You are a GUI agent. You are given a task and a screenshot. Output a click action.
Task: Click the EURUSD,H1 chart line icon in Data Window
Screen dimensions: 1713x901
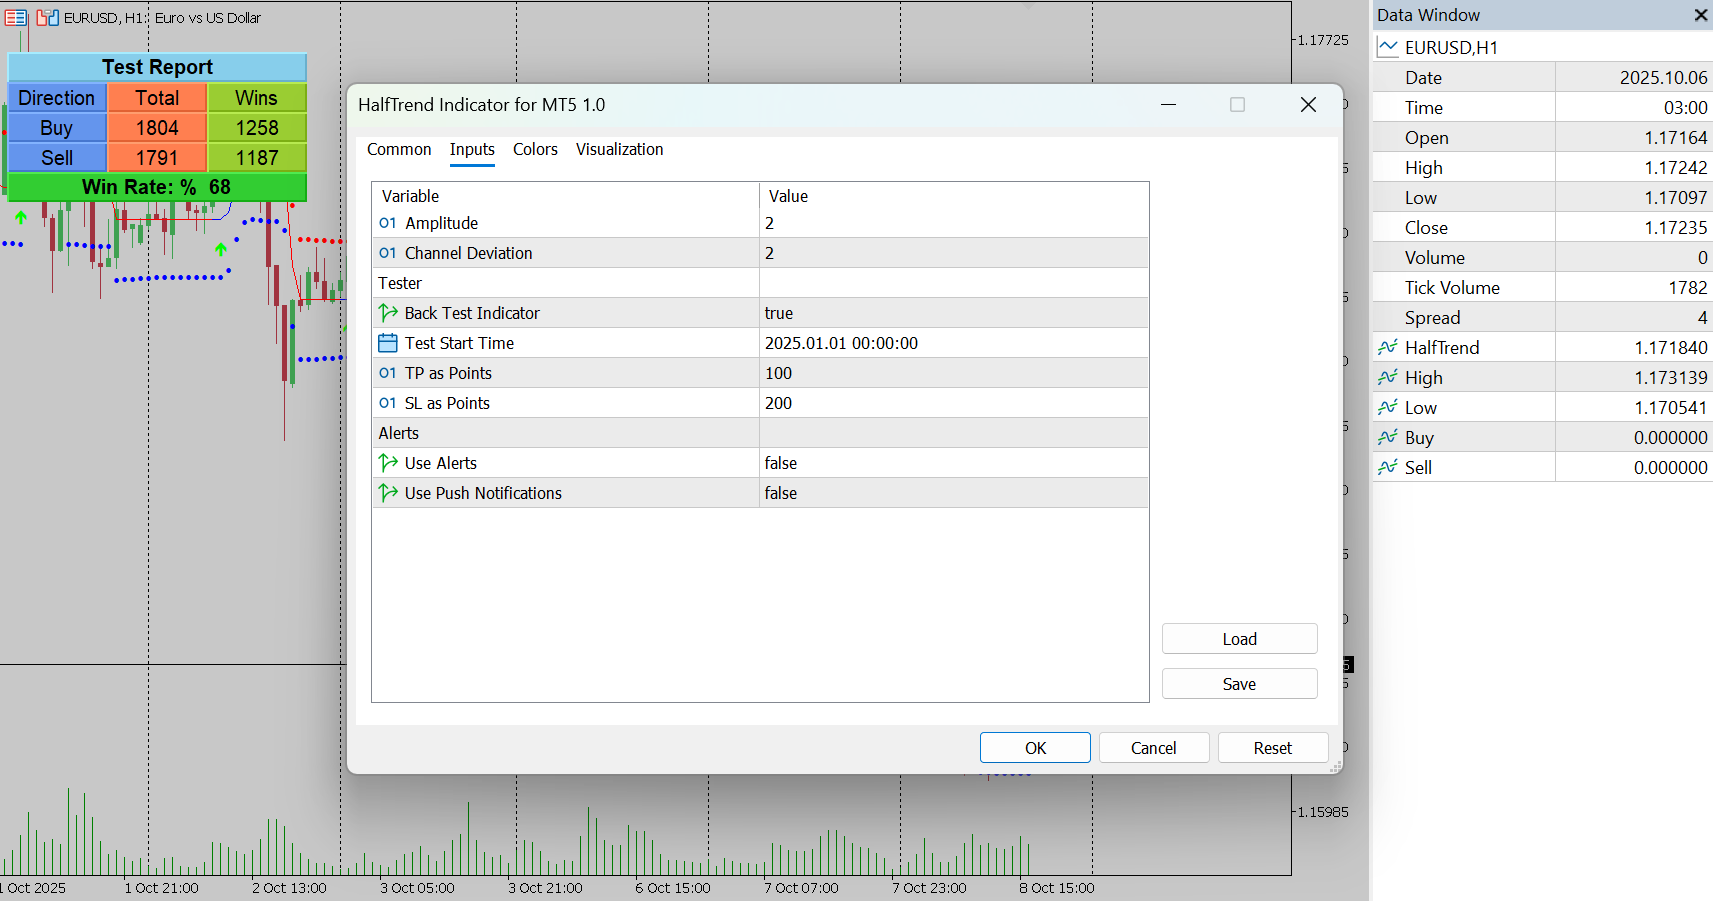click(x=1388, y=47)
